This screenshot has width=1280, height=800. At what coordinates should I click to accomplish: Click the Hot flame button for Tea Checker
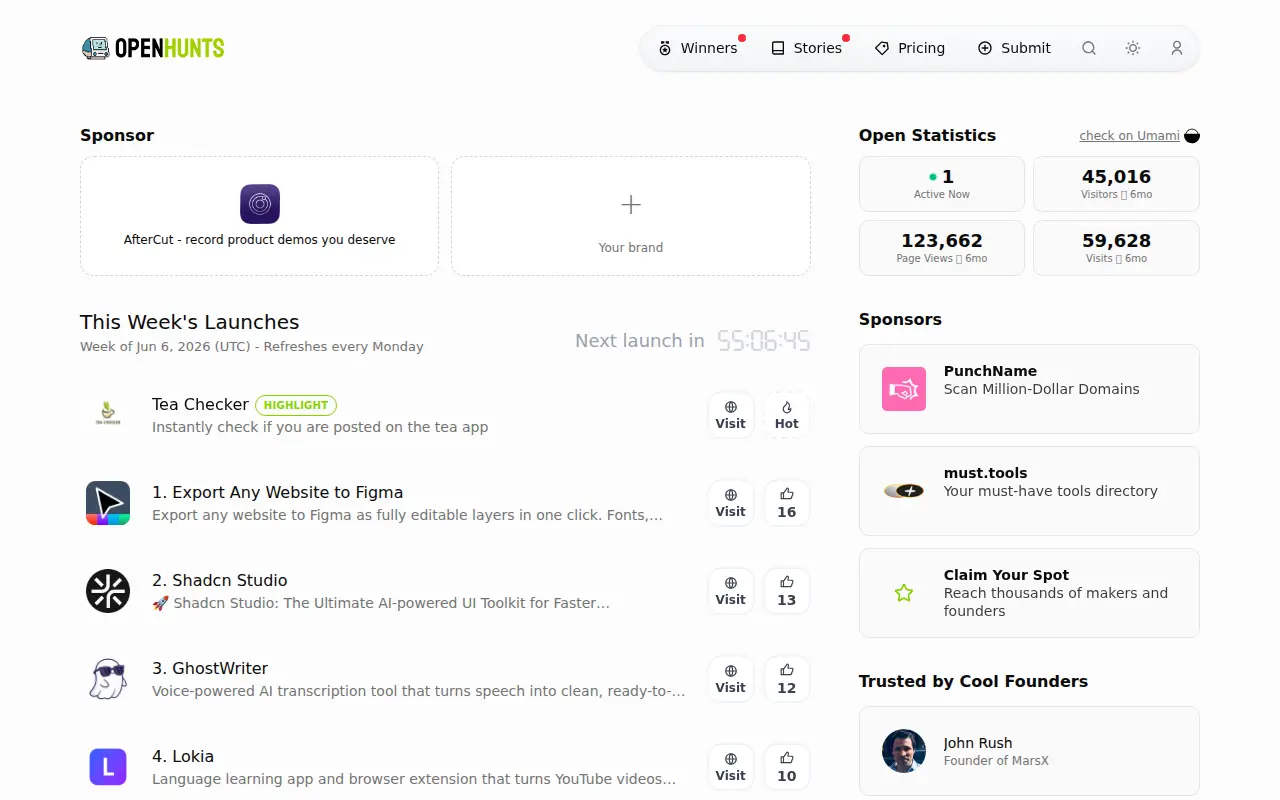click(x=787, y=415)
